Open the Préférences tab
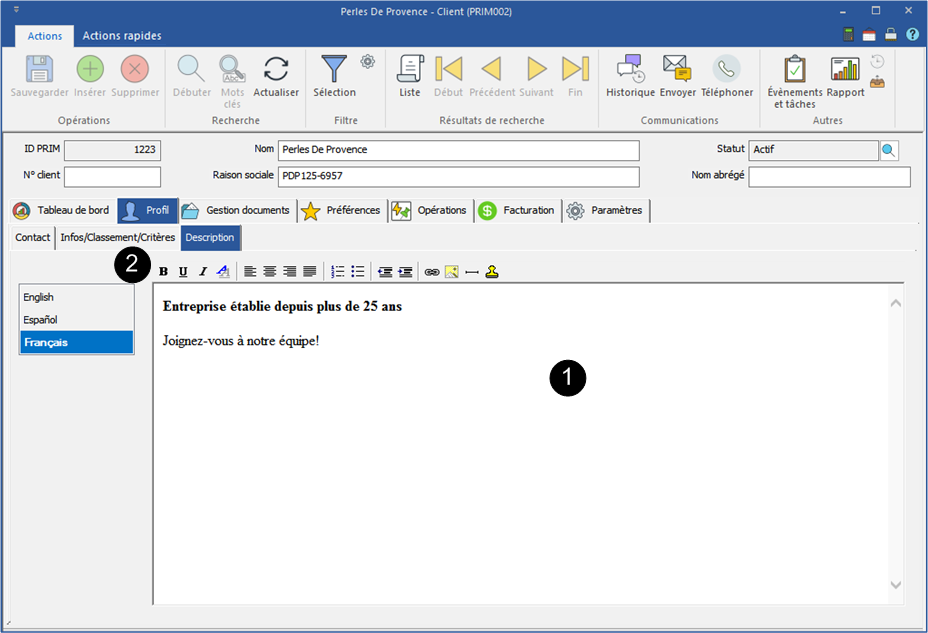The image size is (928, 633). pos(341,211)
